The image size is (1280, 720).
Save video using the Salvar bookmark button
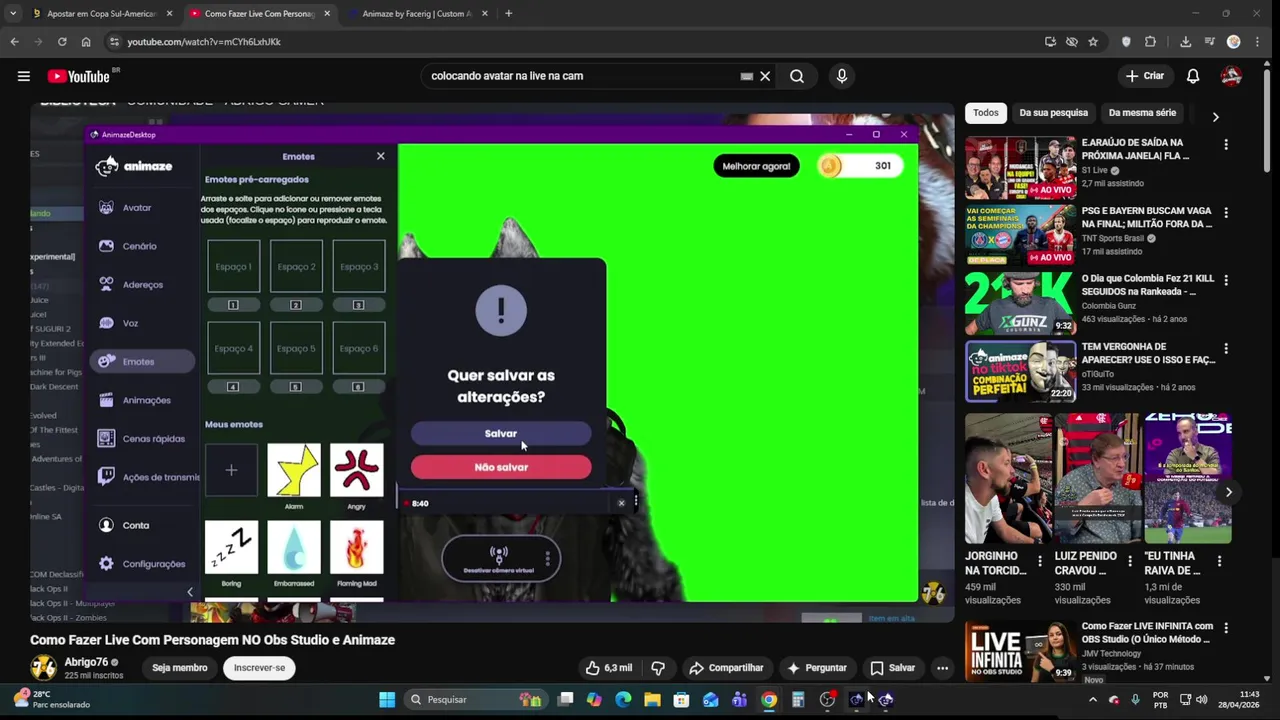click(x=892, y=668)
